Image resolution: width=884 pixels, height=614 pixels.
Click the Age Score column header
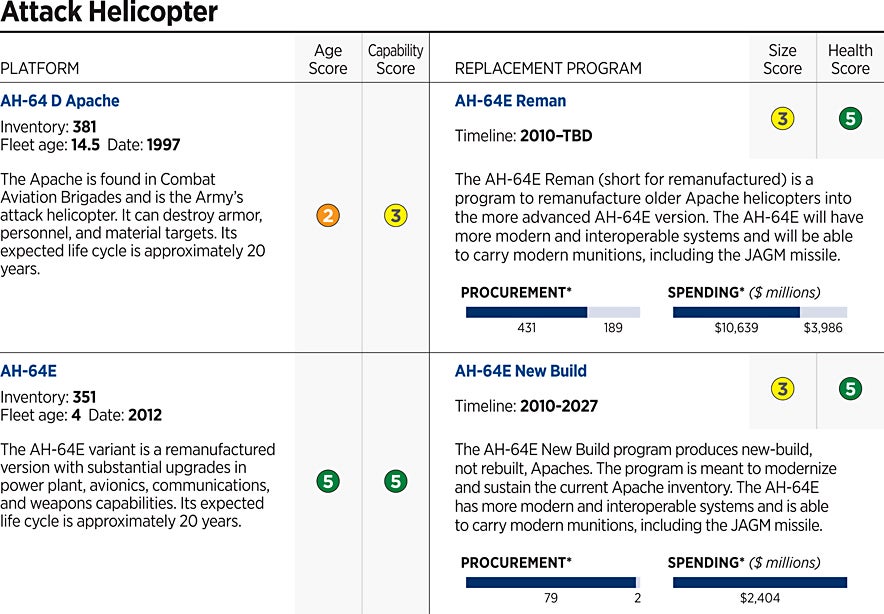pos(327,59)
